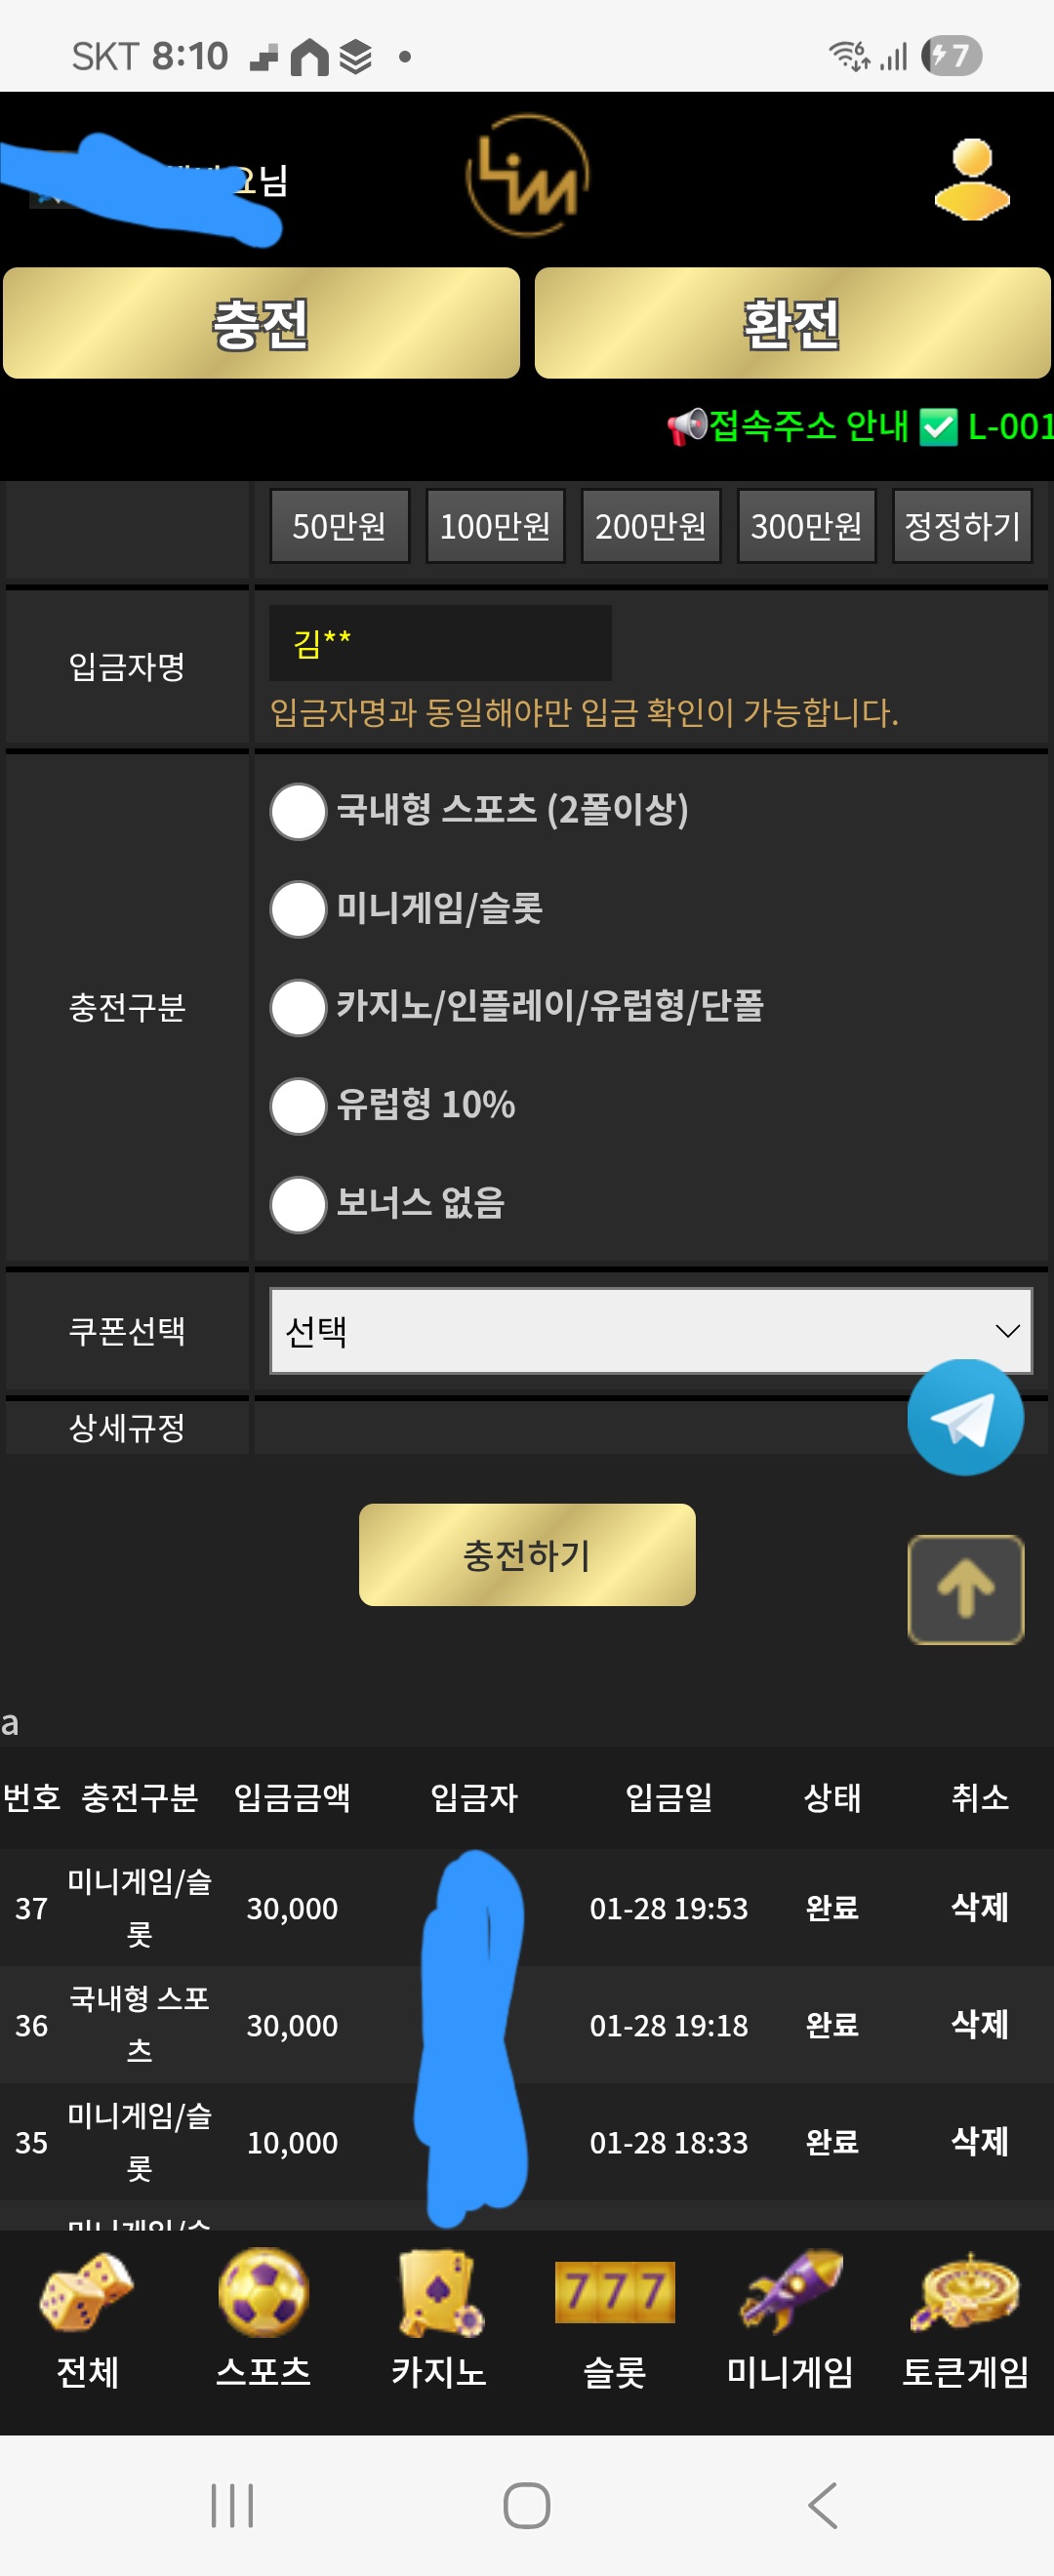Image resolution: width=1054 pixels, height=2576 pixels.
Task: Choose the 미니게임/슬롯 bonus option
Action: tap(296, 912)
